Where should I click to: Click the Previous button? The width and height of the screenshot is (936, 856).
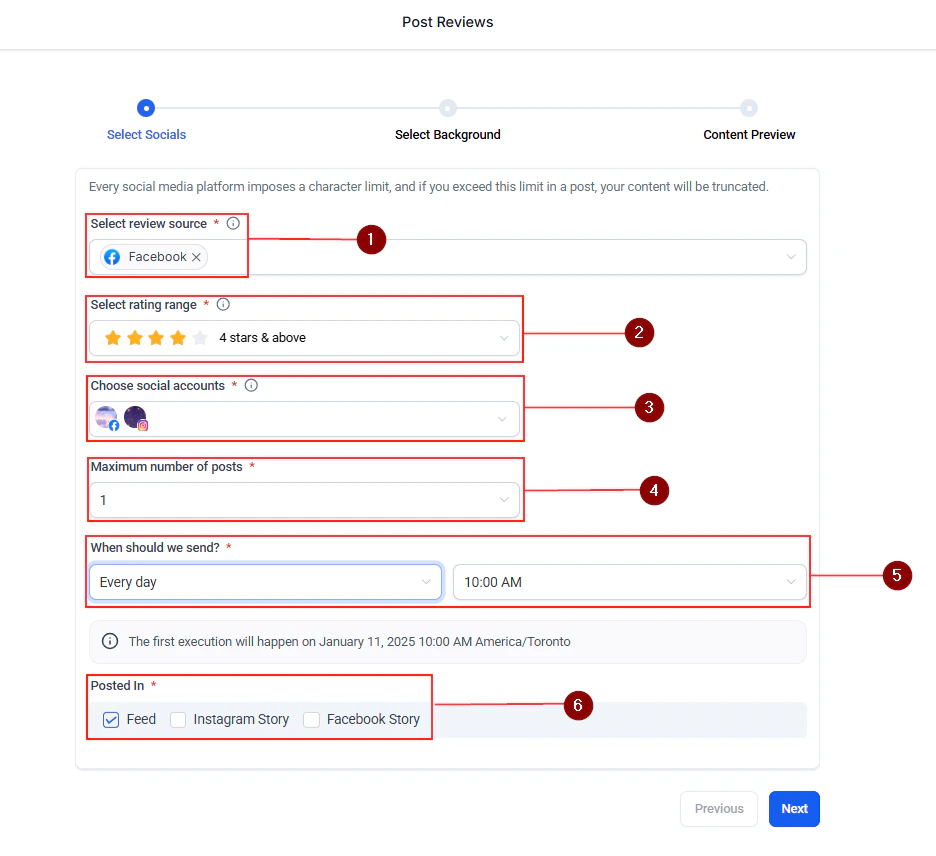pyautogui.click(x=718, y=808)
